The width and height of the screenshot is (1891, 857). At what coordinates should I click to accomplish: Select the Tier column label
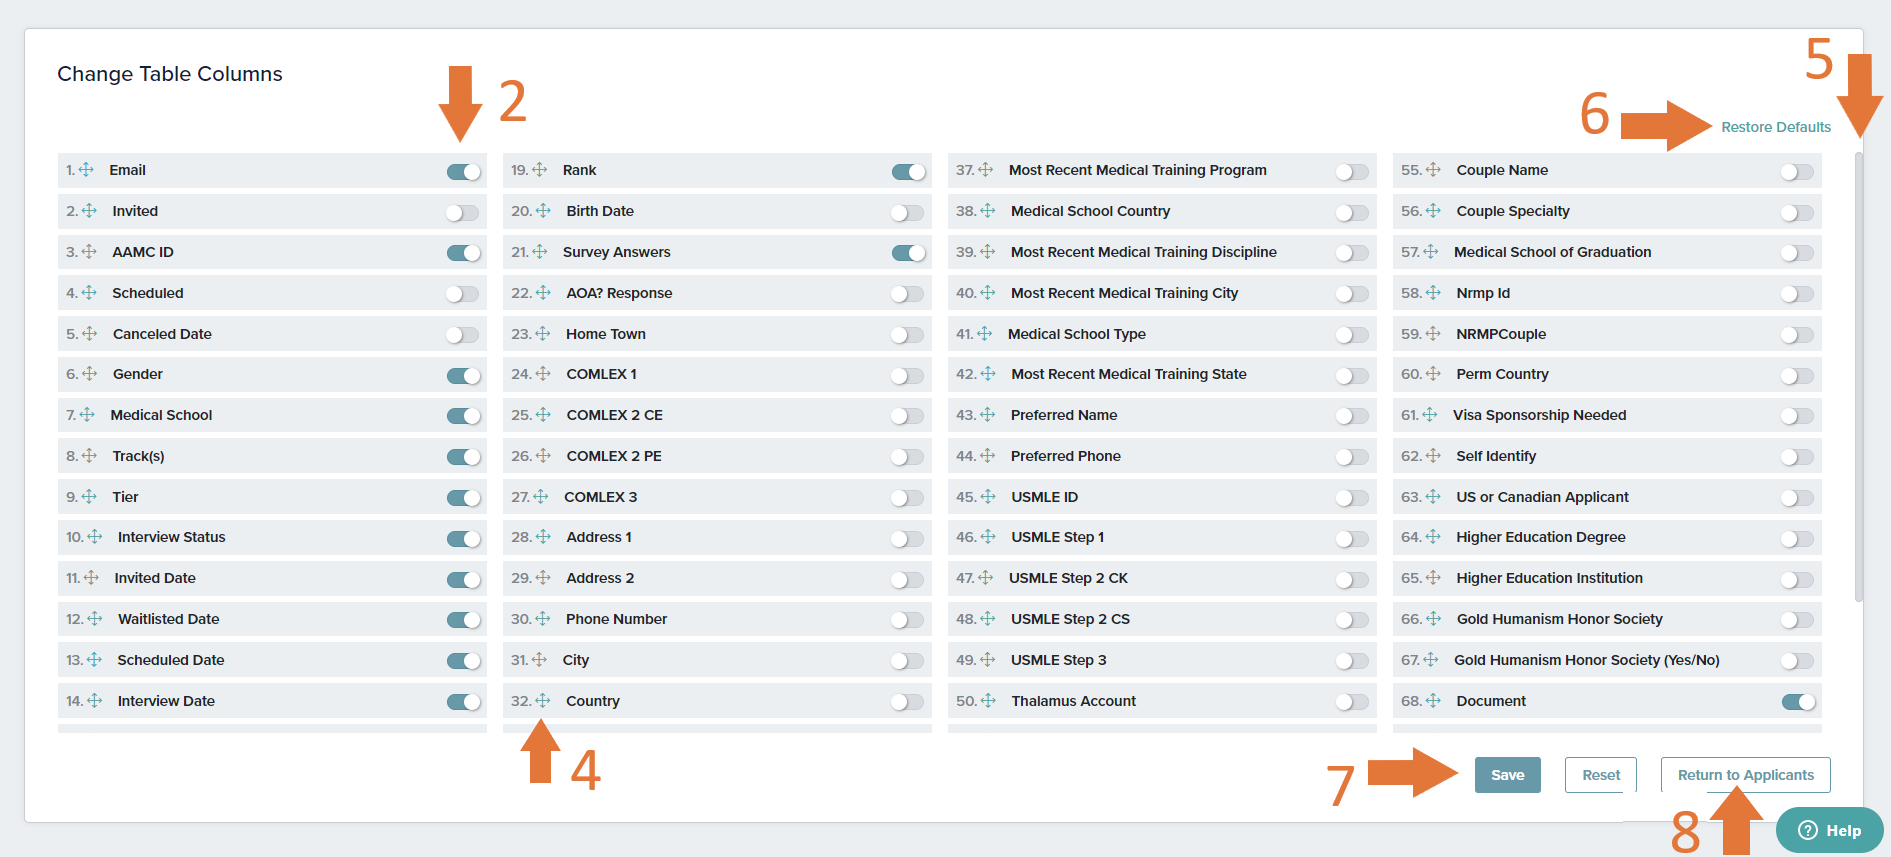click(x=125, y=497)
